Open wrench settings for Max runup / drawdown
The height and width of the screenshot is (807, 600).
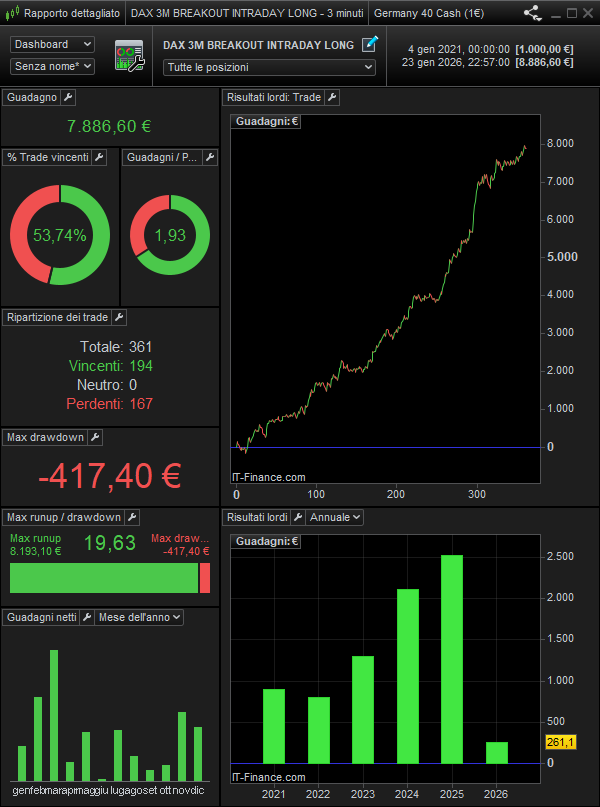point(131,517)
